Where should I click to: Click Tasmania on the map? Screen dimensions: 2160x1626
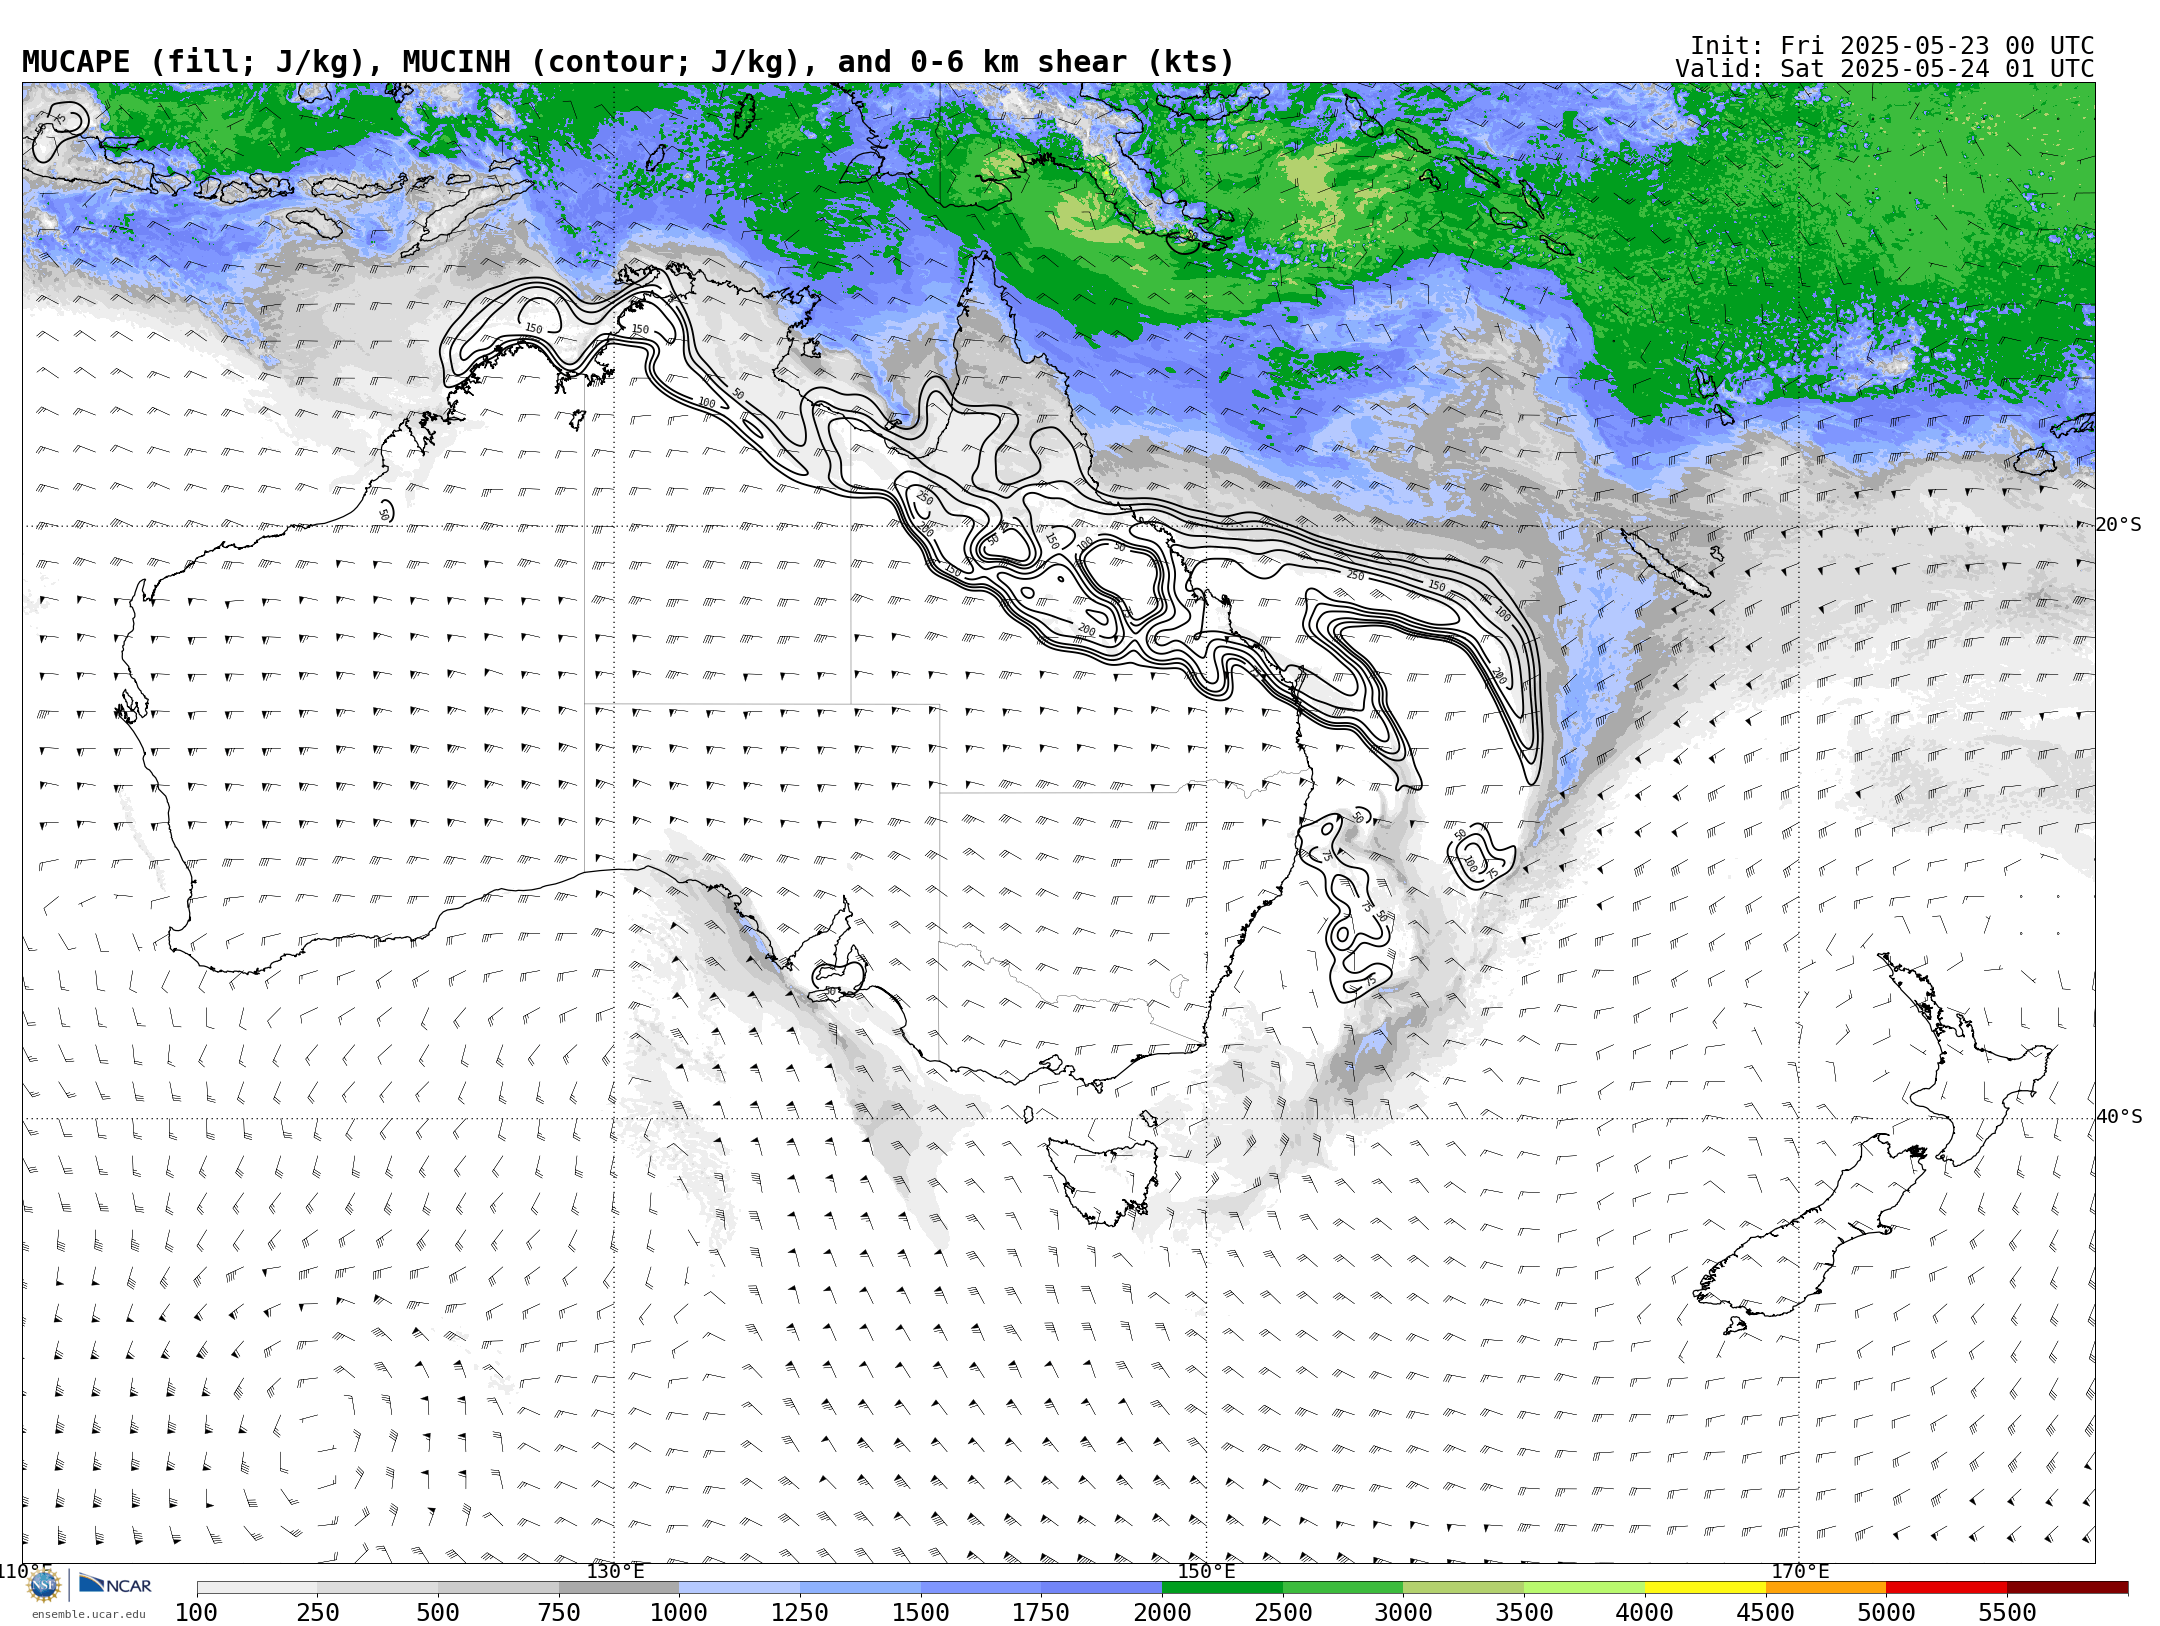pyautogui.click(x=1105, y=1180)
